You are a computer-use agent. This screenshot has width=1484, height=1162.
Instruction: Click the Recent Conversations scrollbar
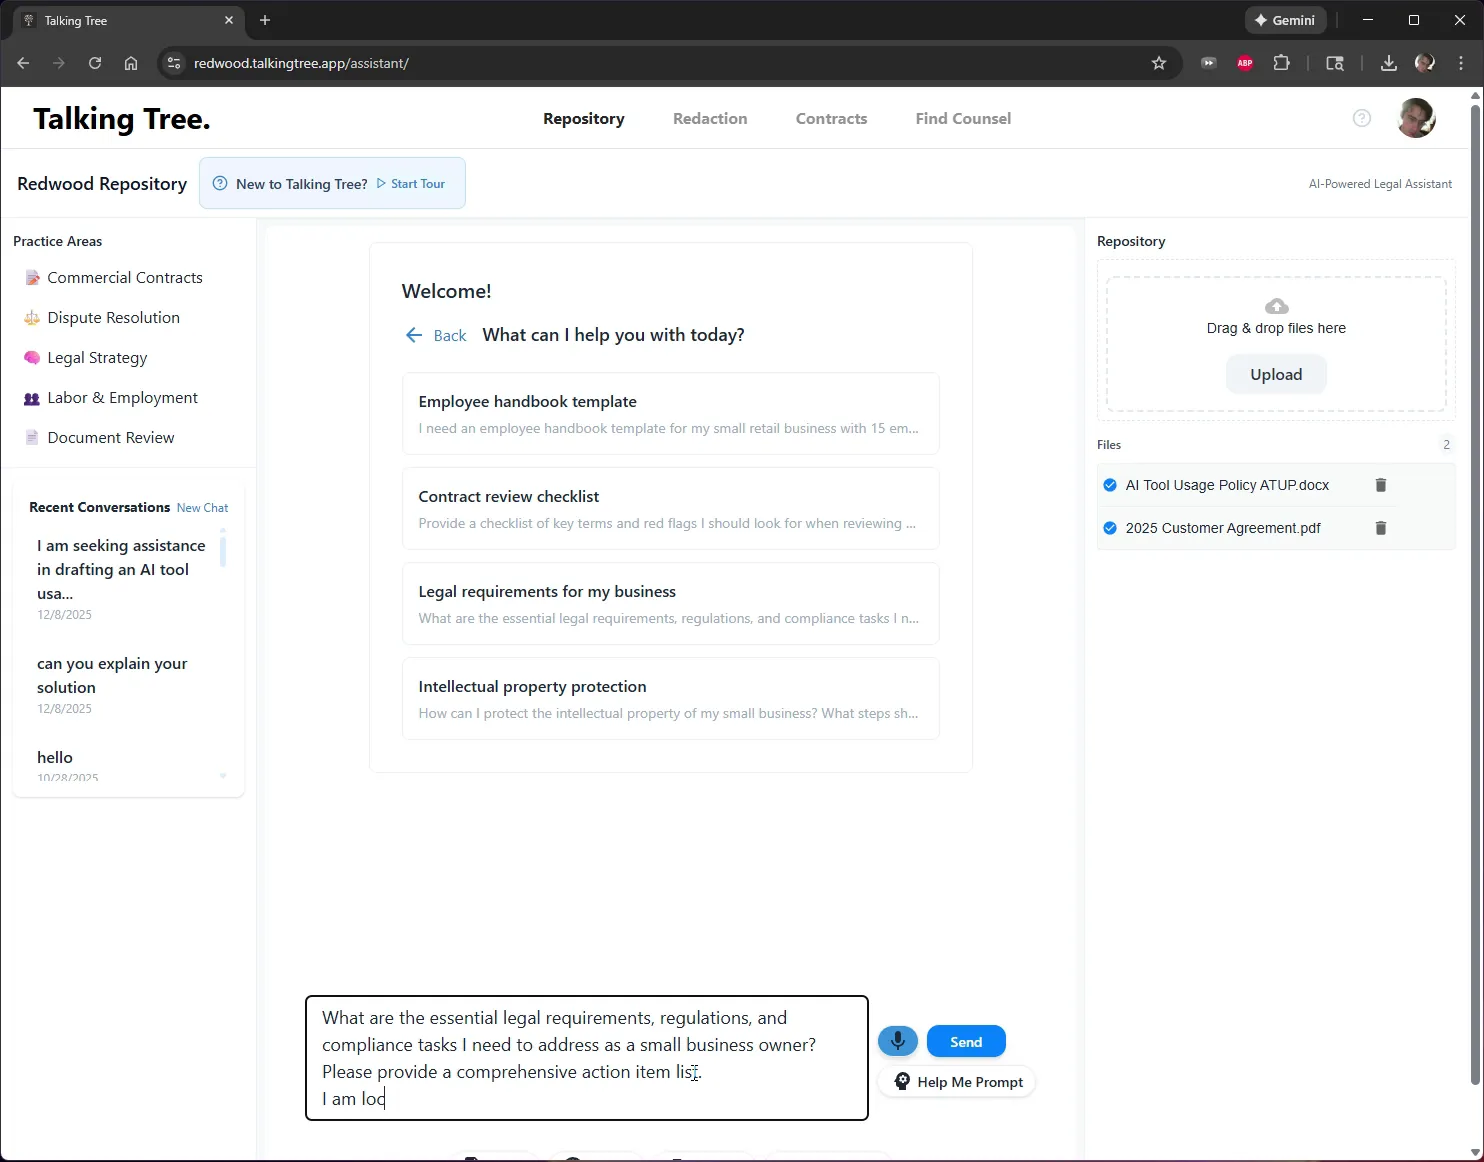(223, 550)
